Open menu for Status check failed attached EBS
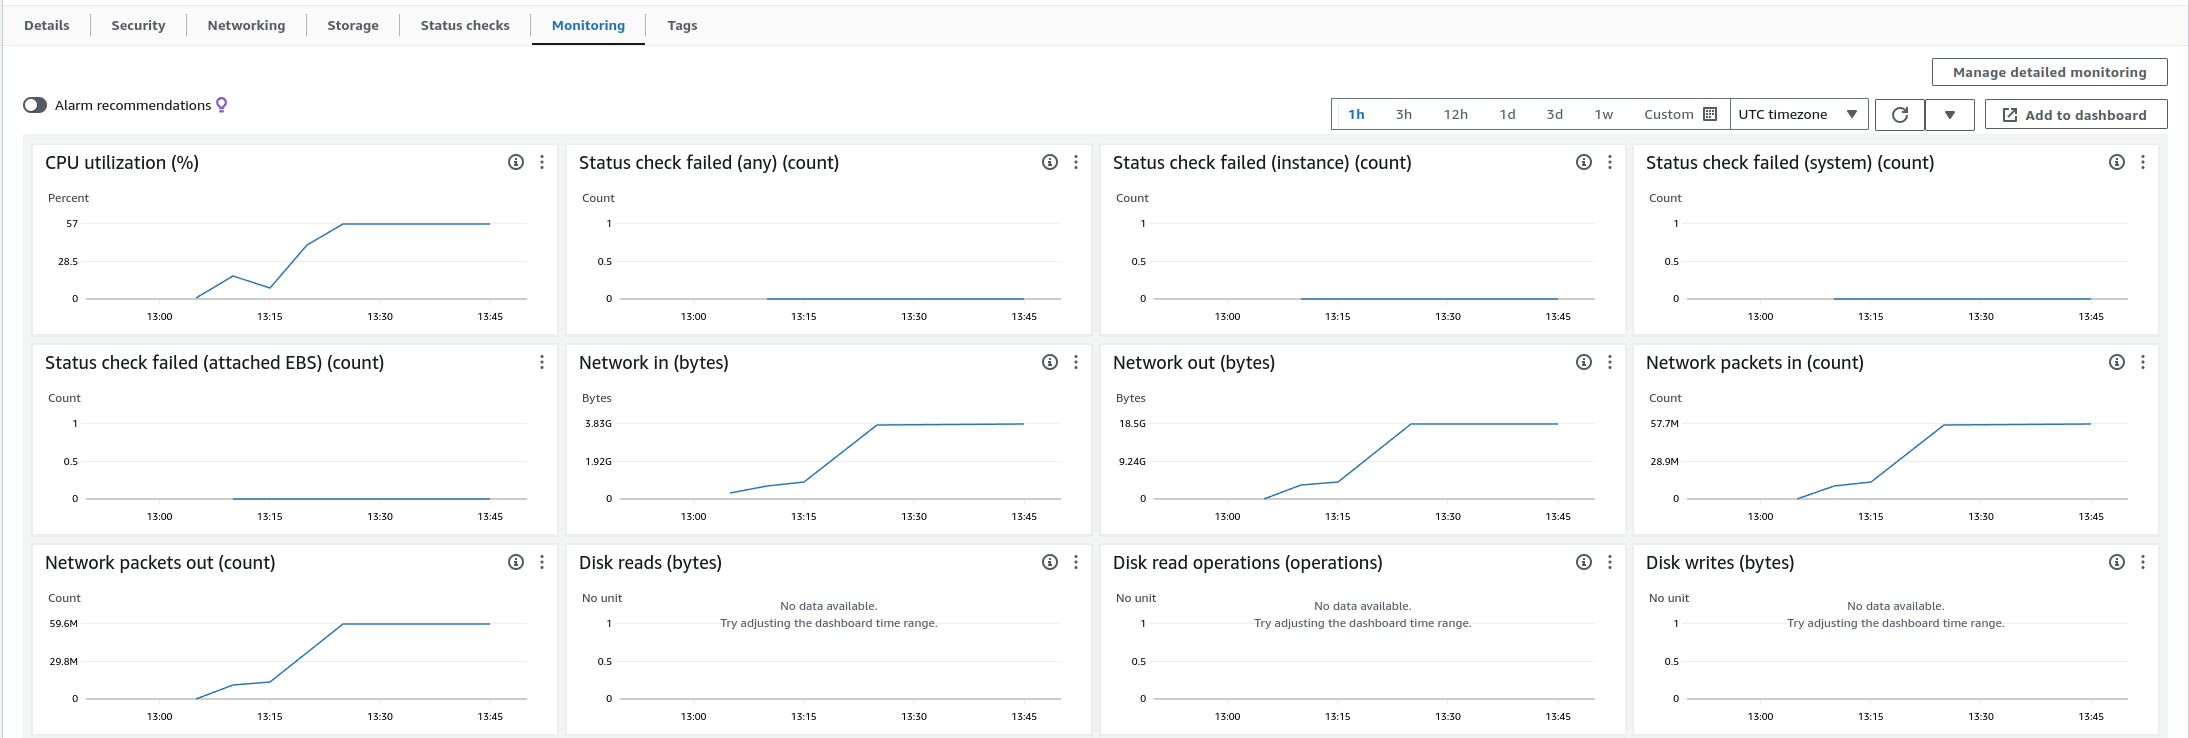 coord(542,362)
